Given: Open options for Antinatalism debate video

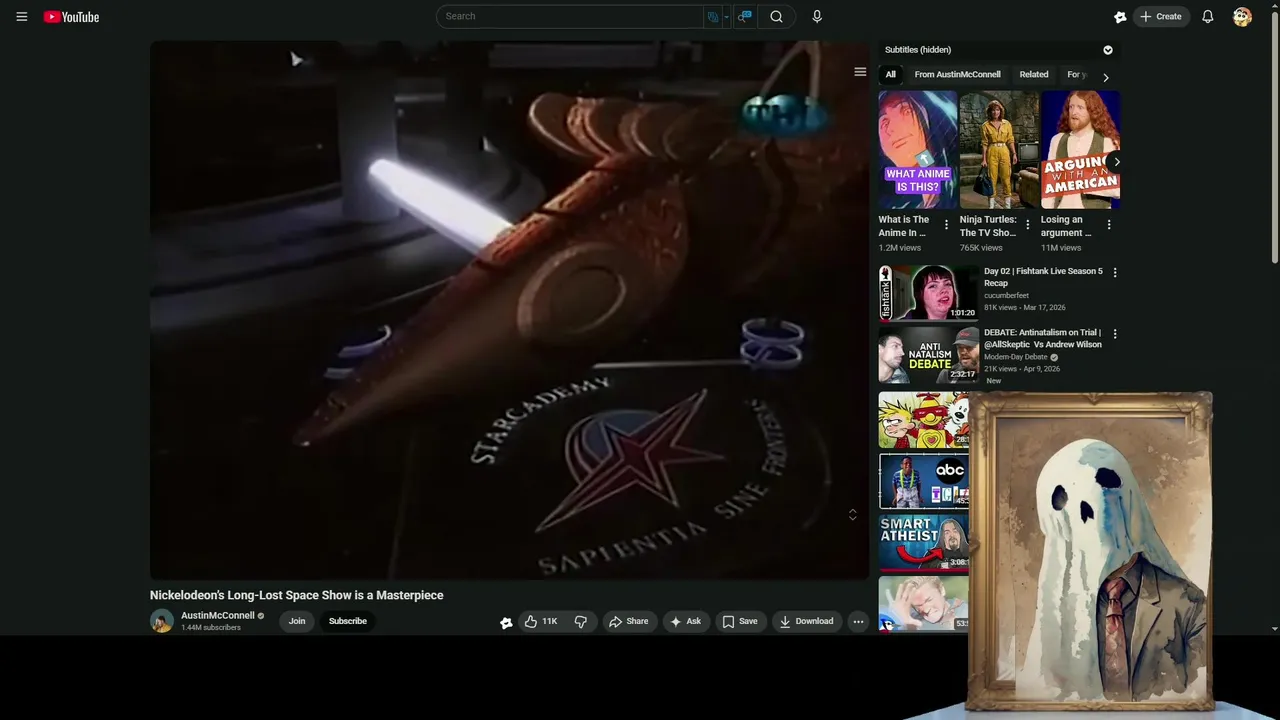Looking at the screenshot, I should pyautogui.click(x=1115, y=334).
